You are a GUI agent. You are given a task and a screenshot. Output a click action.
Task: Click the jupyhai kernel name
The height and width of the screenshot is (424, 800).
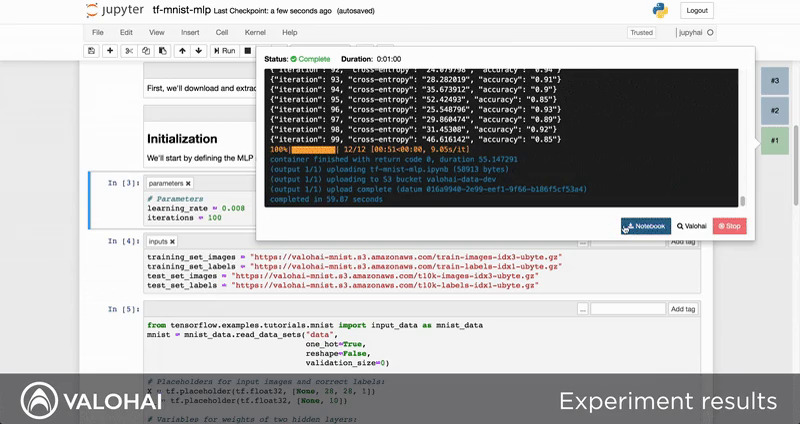[690, 32]
